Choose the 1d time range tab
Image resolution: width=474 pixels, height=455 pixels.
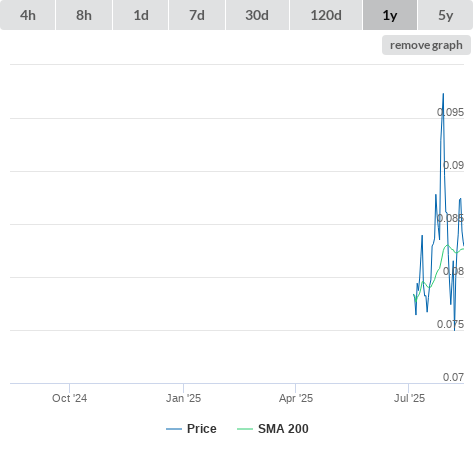click(141, 15)
